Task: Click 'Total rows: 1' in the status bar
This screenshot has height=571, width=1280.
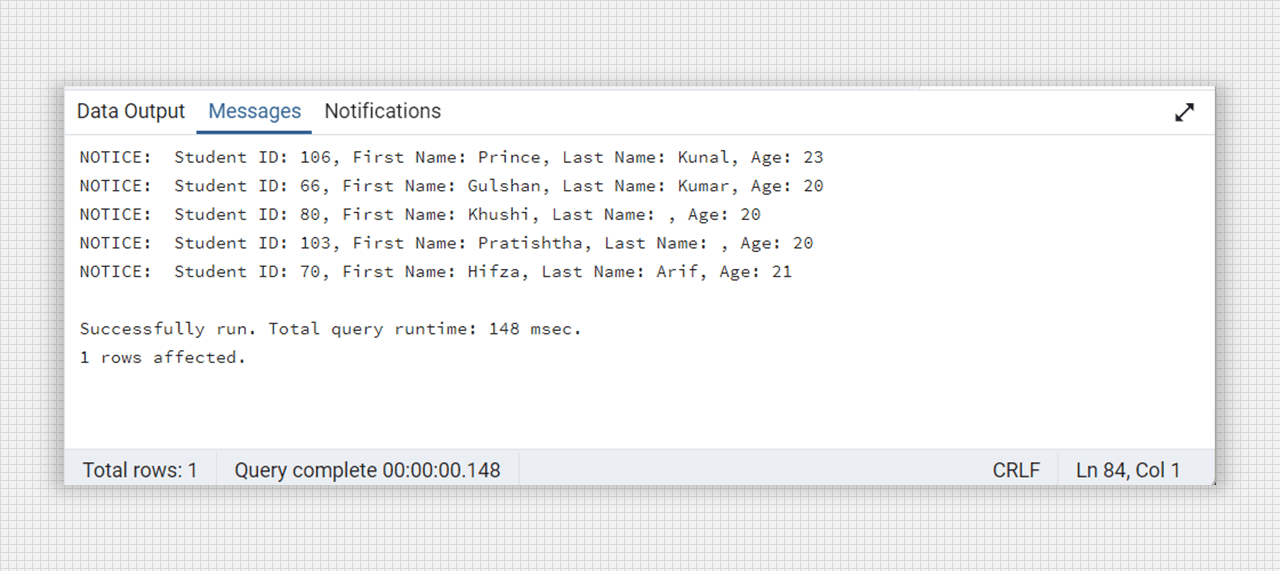Action: coord(140,470)
